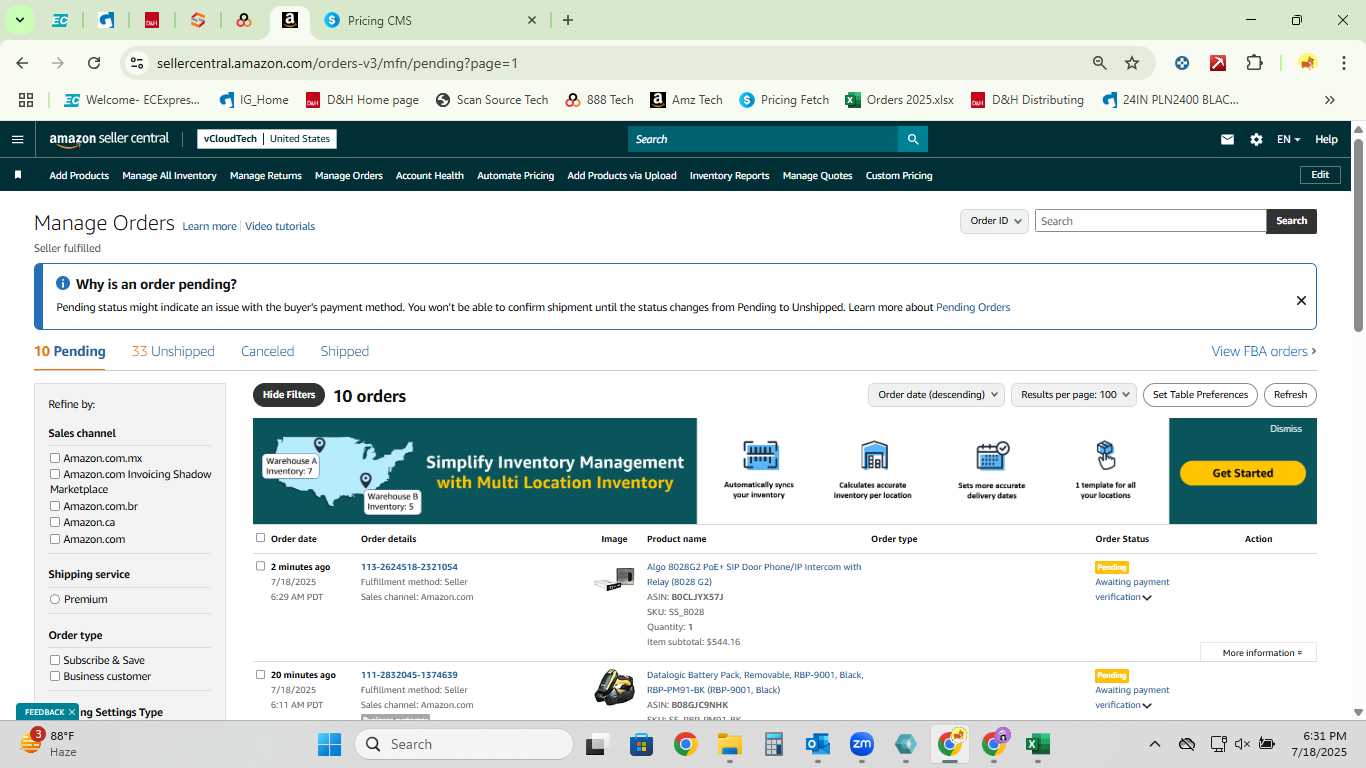
Task: Open the Windows Start menu
Action: (x=329, y=744)
